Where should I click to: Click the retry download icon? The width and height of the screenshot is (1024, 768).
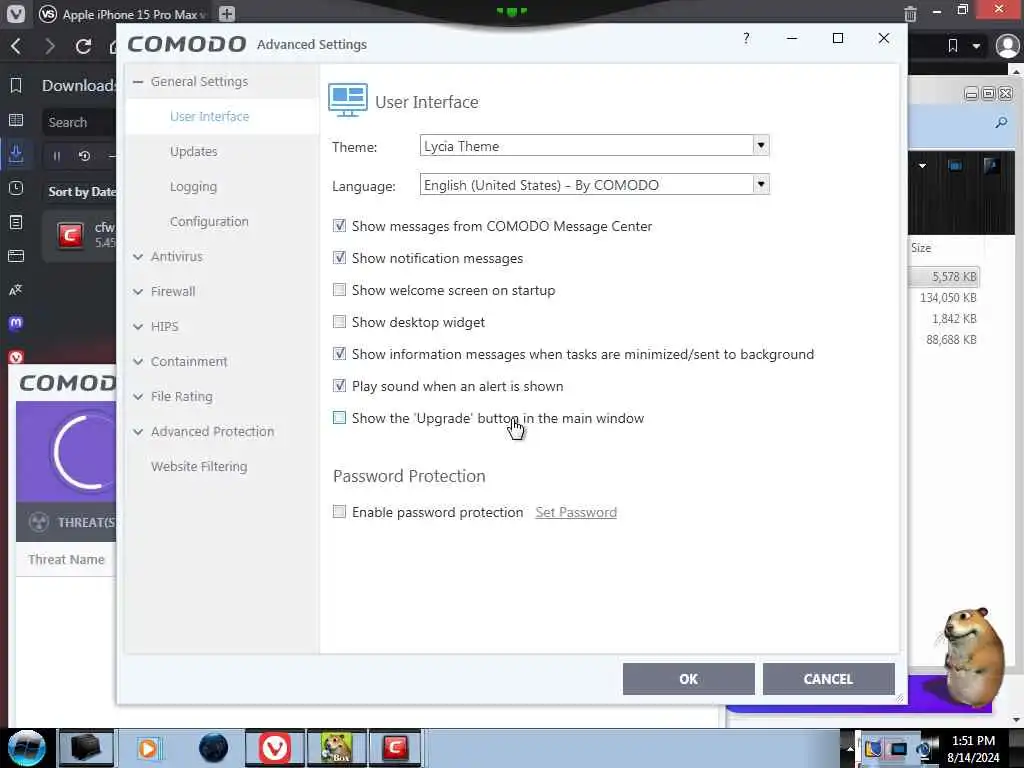pyautogui.click(x=84, y=156)
